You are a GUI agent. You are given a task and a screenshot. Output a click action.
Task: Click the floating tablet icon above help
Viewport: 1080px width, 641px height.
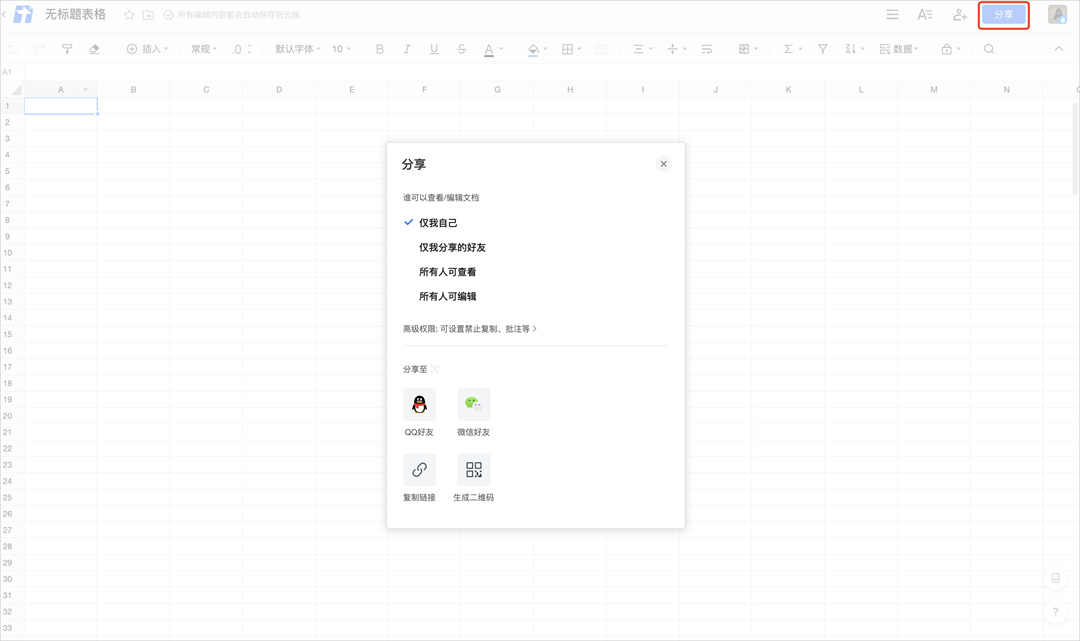(x=1055, y=578)
